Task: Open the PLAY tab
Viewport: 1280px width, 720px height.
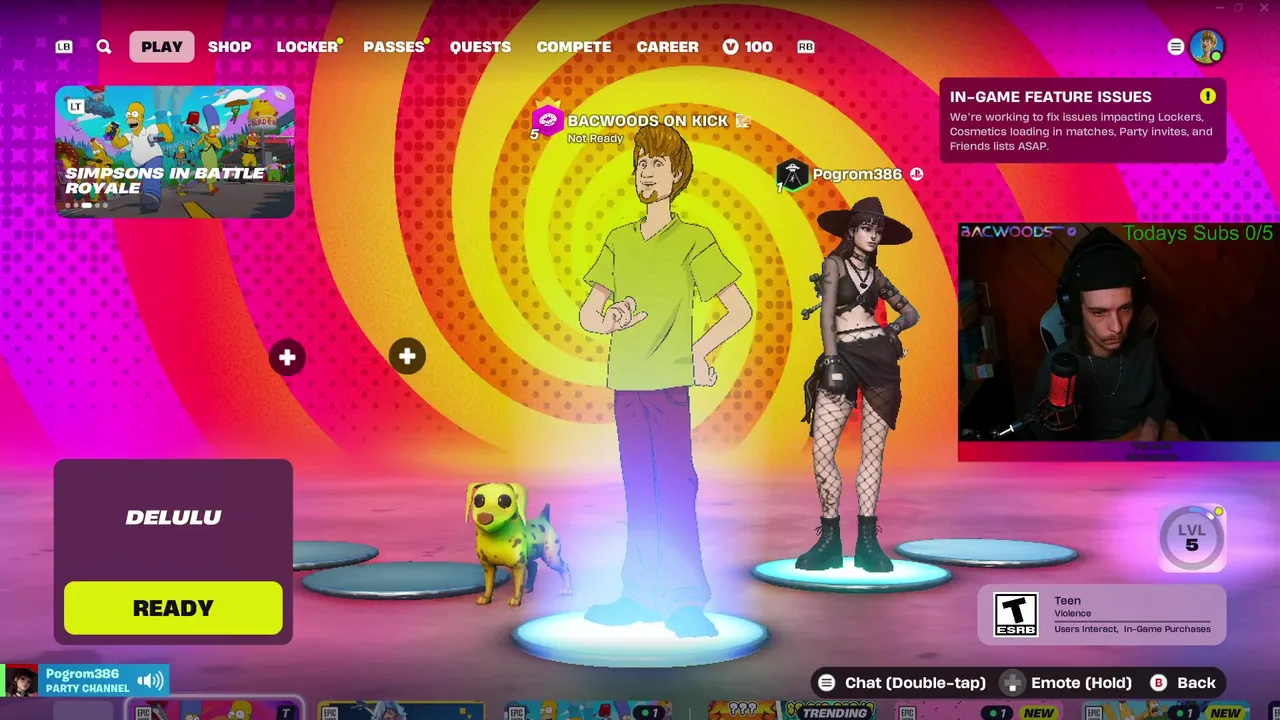Action: (162, 47)
